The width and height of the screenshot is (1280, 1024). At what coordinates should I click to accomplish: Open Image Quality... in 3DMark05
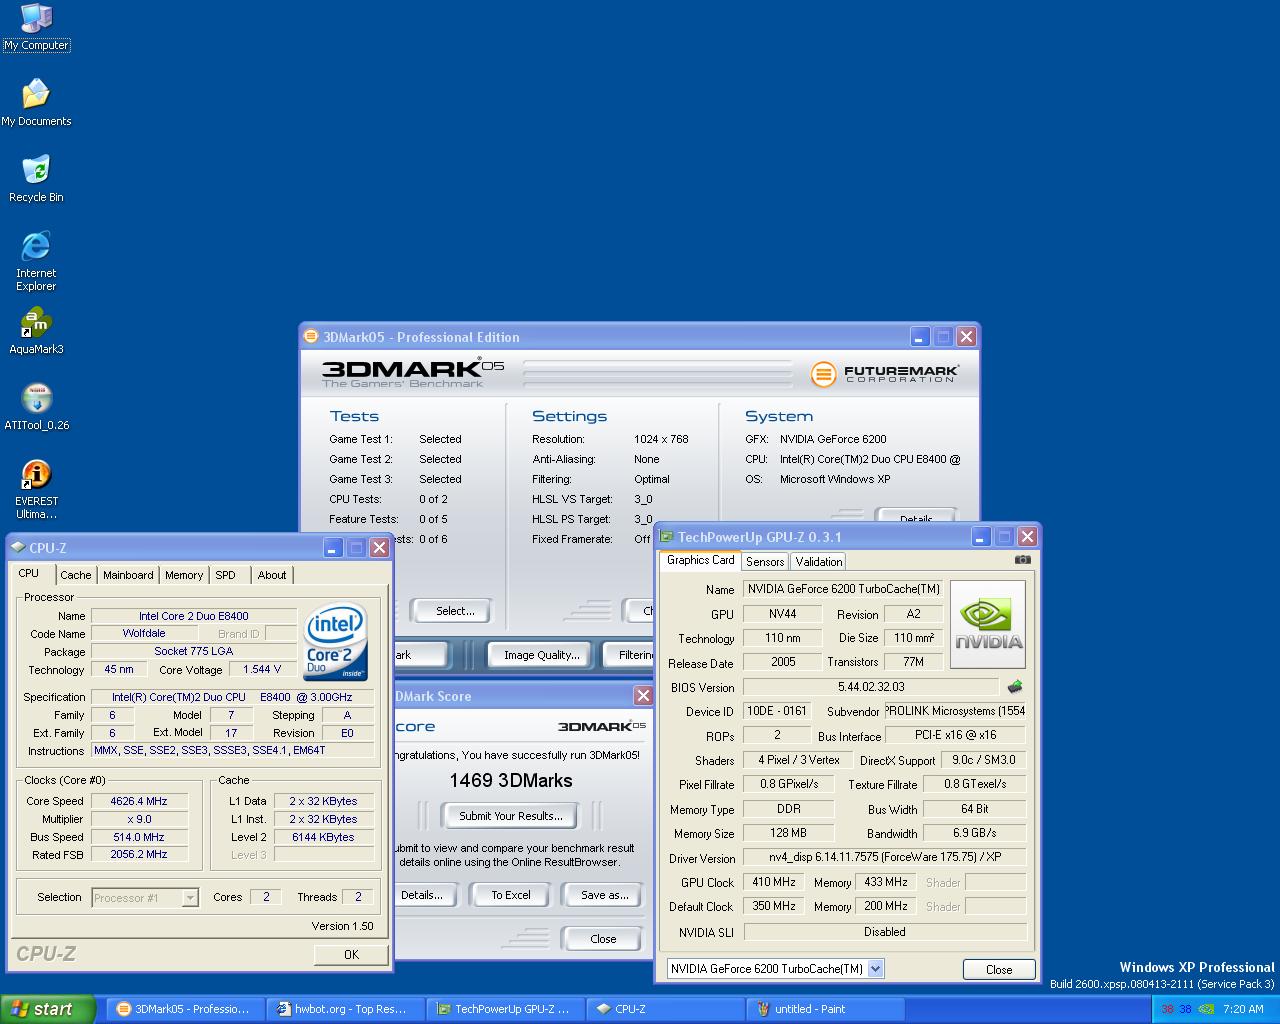[541, 655]
